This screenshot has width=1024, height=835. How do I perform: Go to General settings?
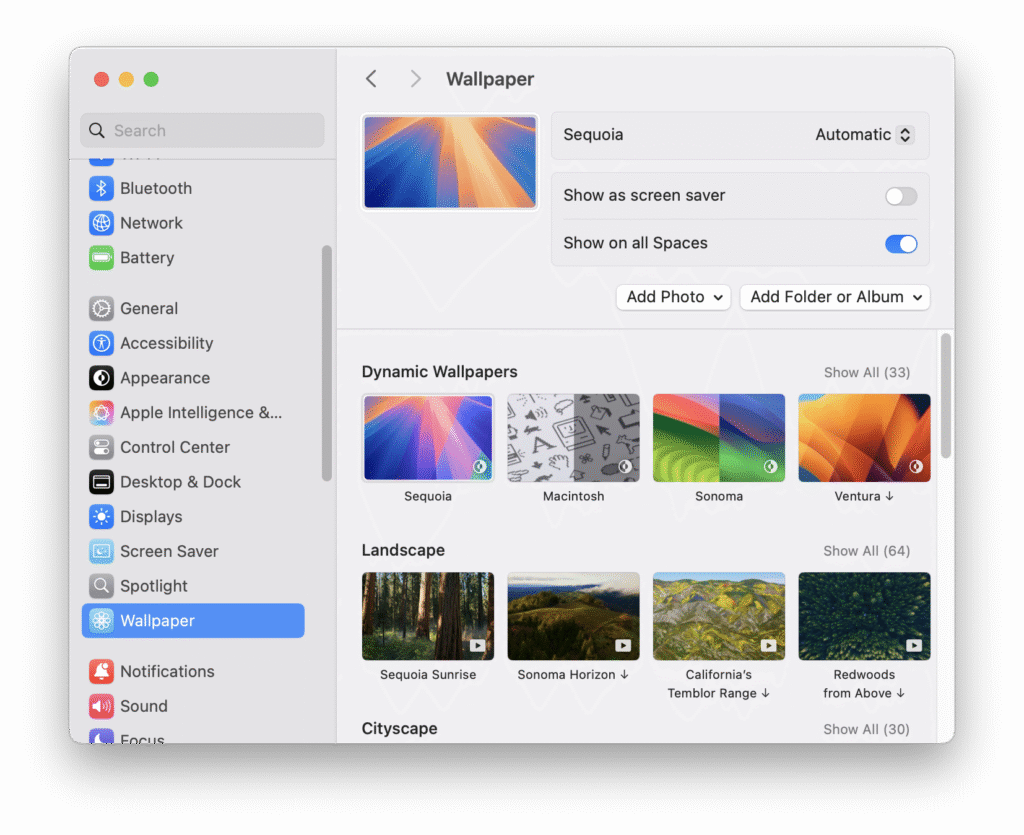click(193, 308)
